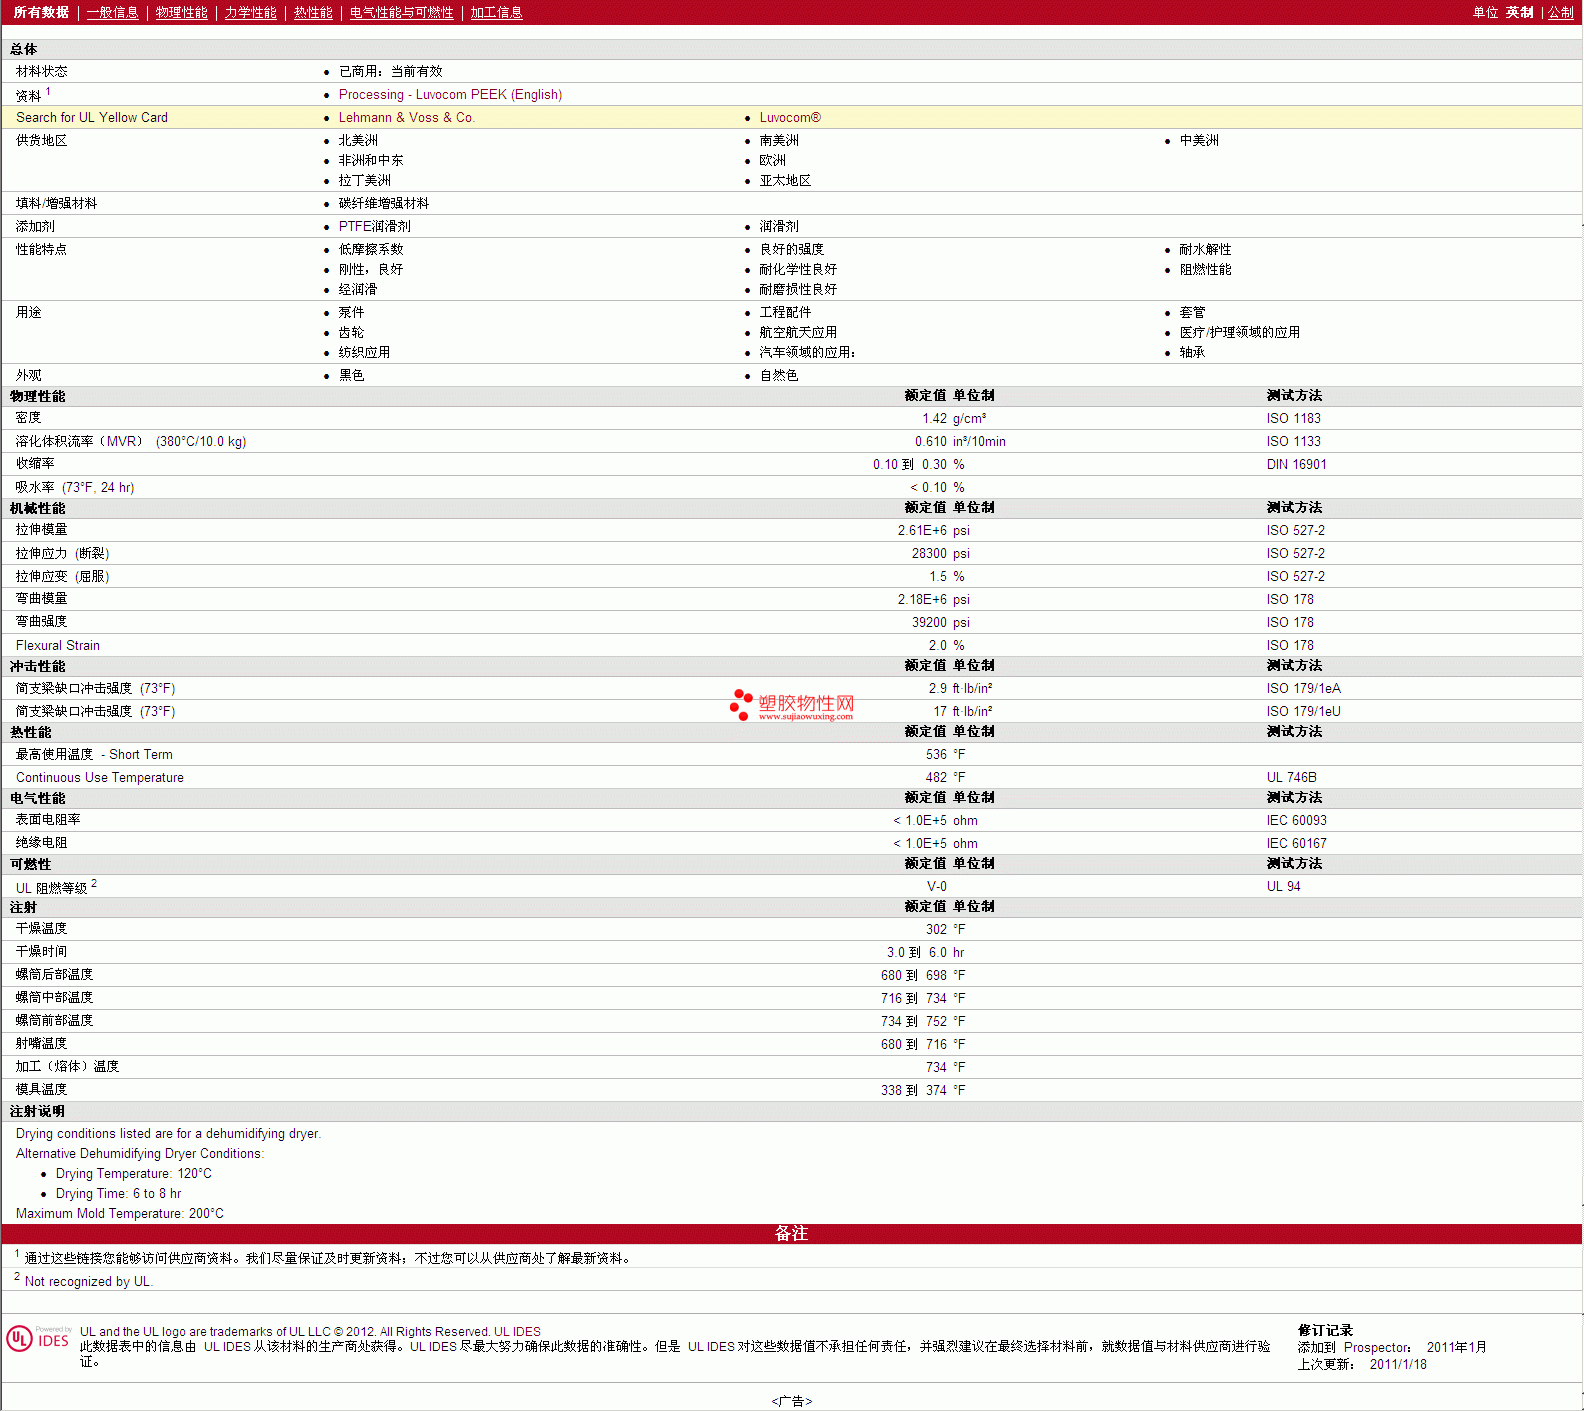Click the 航空航天应用 use entry

798,332
